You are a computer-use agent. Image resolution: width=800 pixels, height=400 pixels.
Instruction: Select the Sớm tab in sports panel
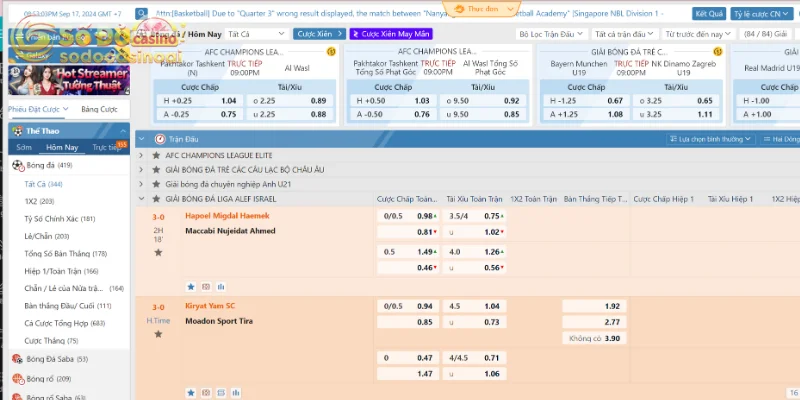pos(23,147)
